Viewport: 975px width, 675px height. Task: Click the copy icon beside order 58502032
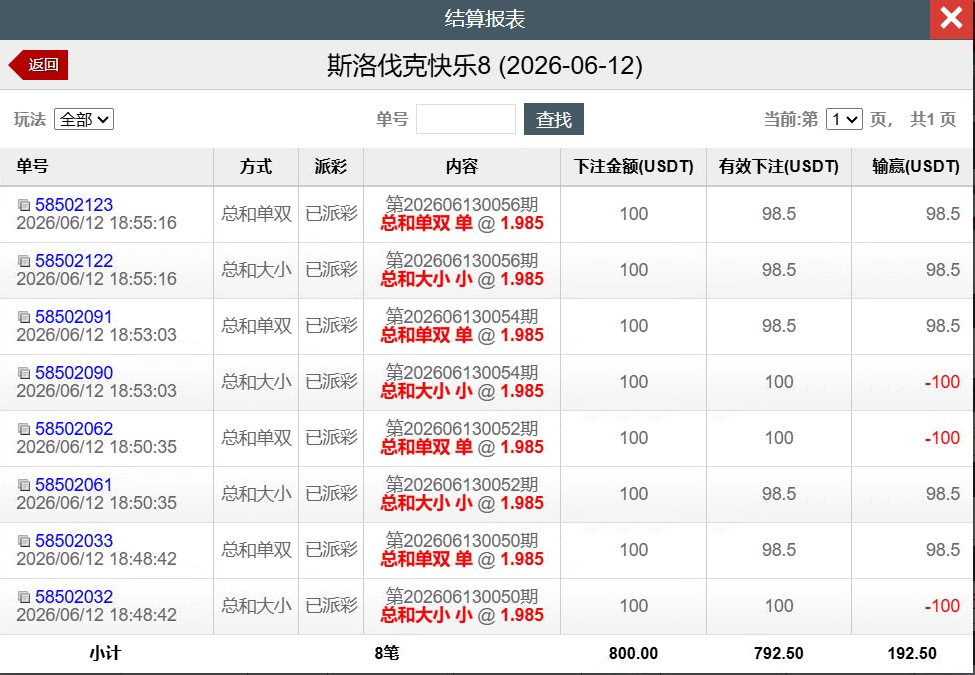[x=24, y=596]
